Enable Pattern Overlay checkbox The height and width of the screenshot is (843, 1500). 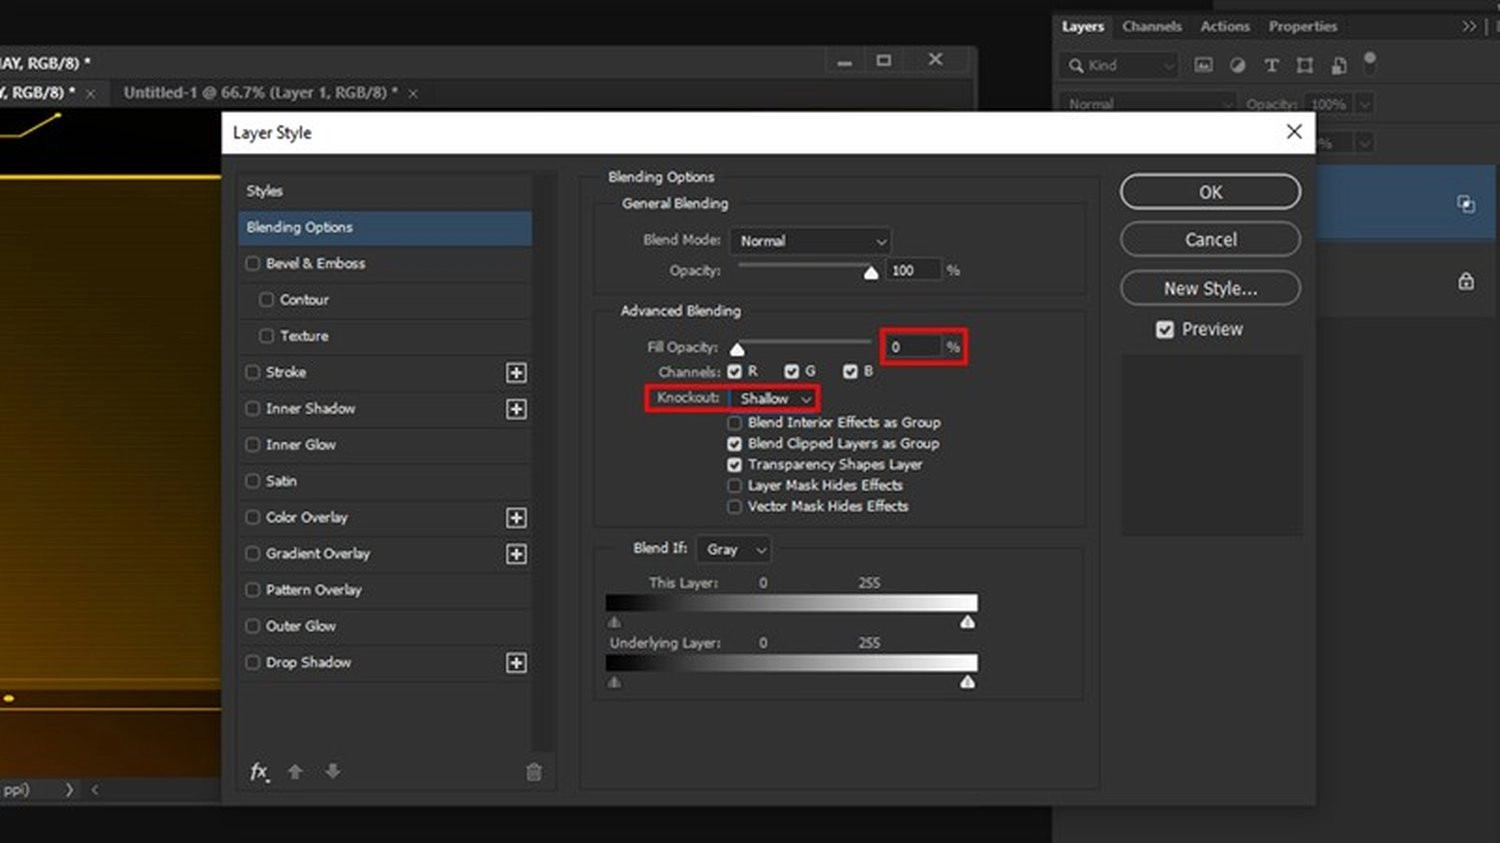pyautogui.click(x=253, y=590)
